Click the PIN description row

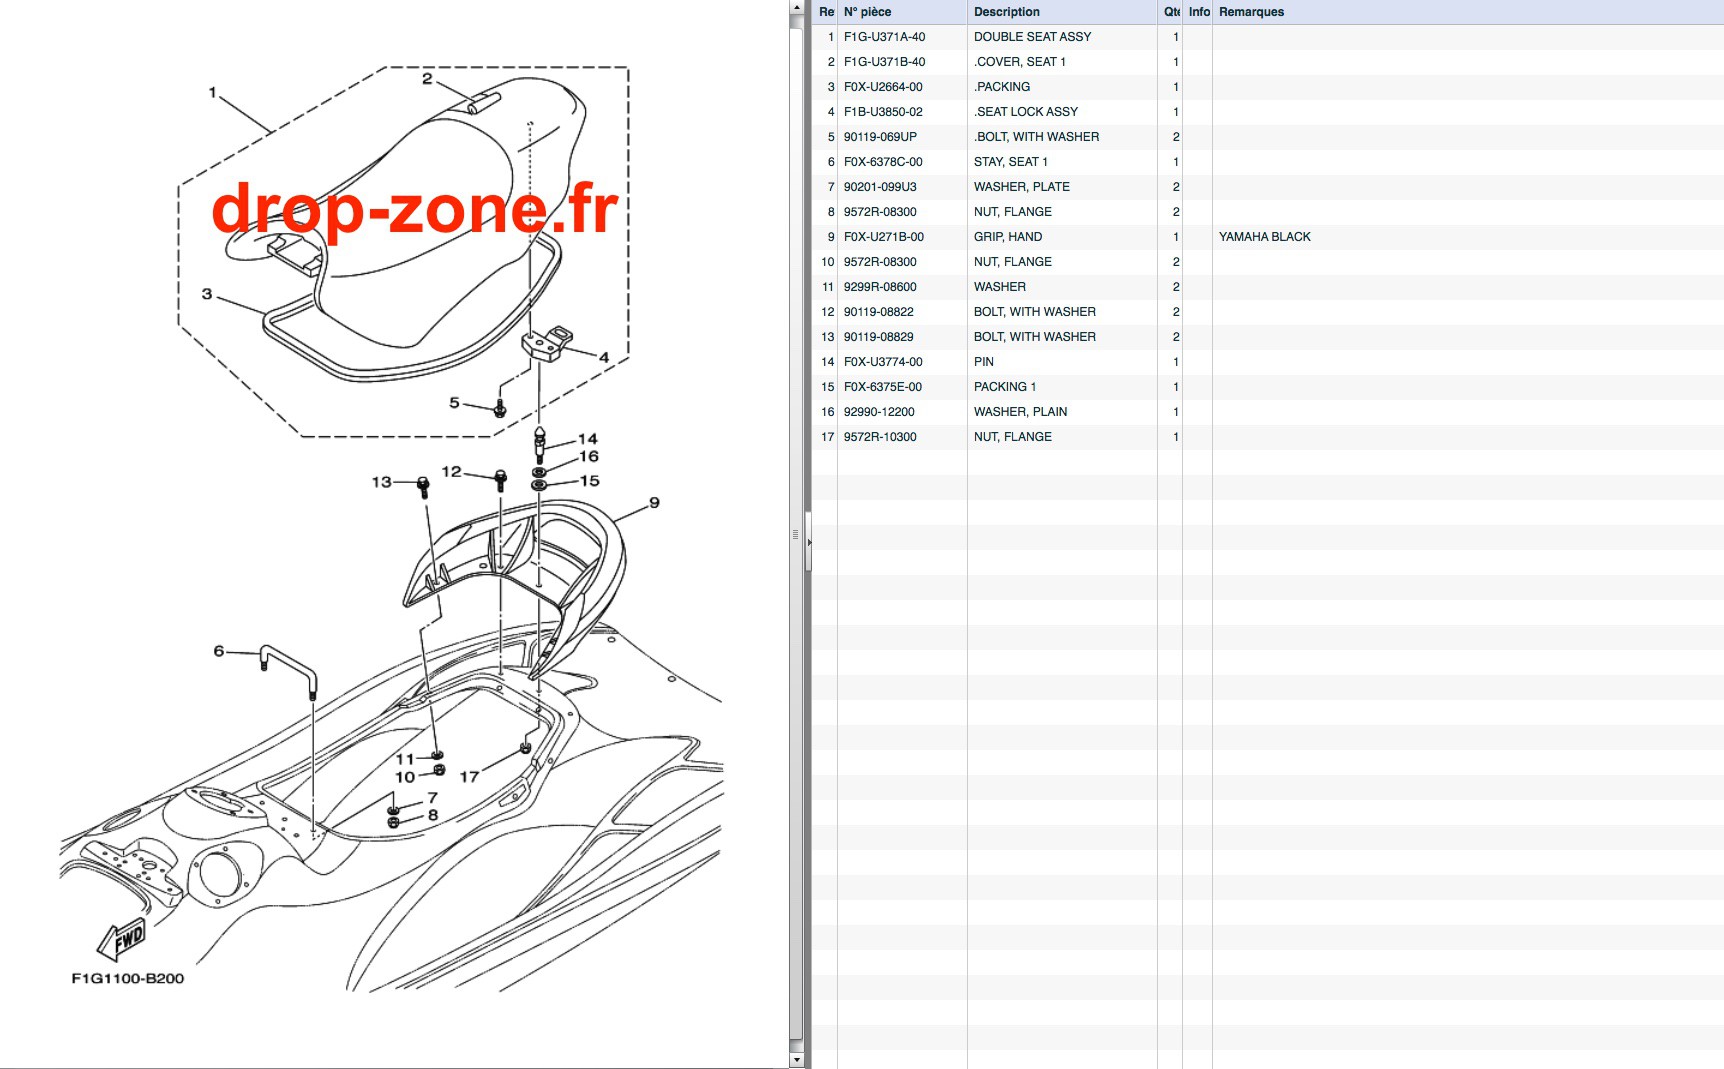point(984,362)
